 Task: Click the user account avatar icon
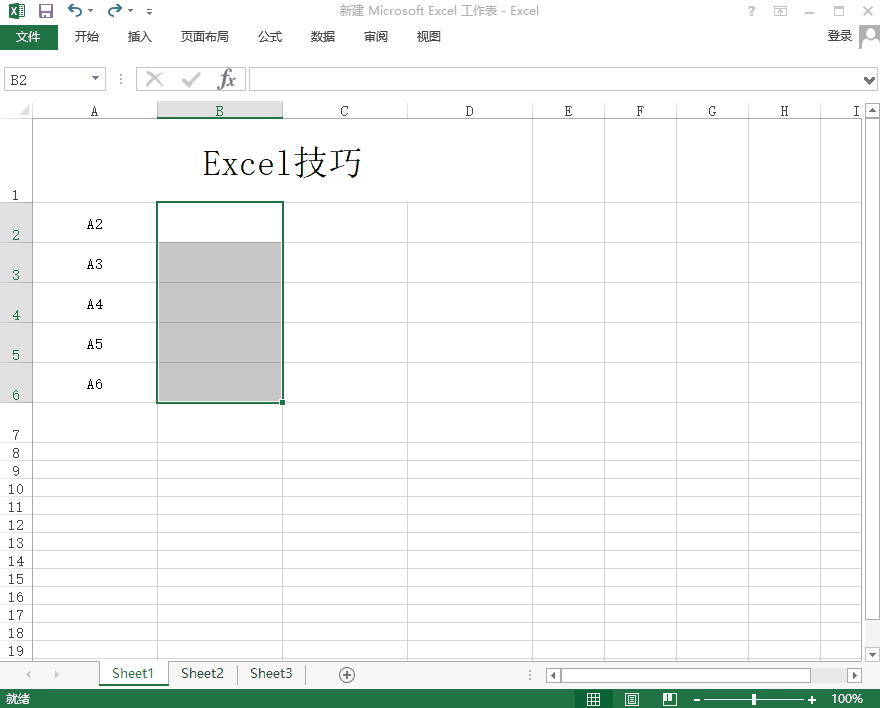869,37
